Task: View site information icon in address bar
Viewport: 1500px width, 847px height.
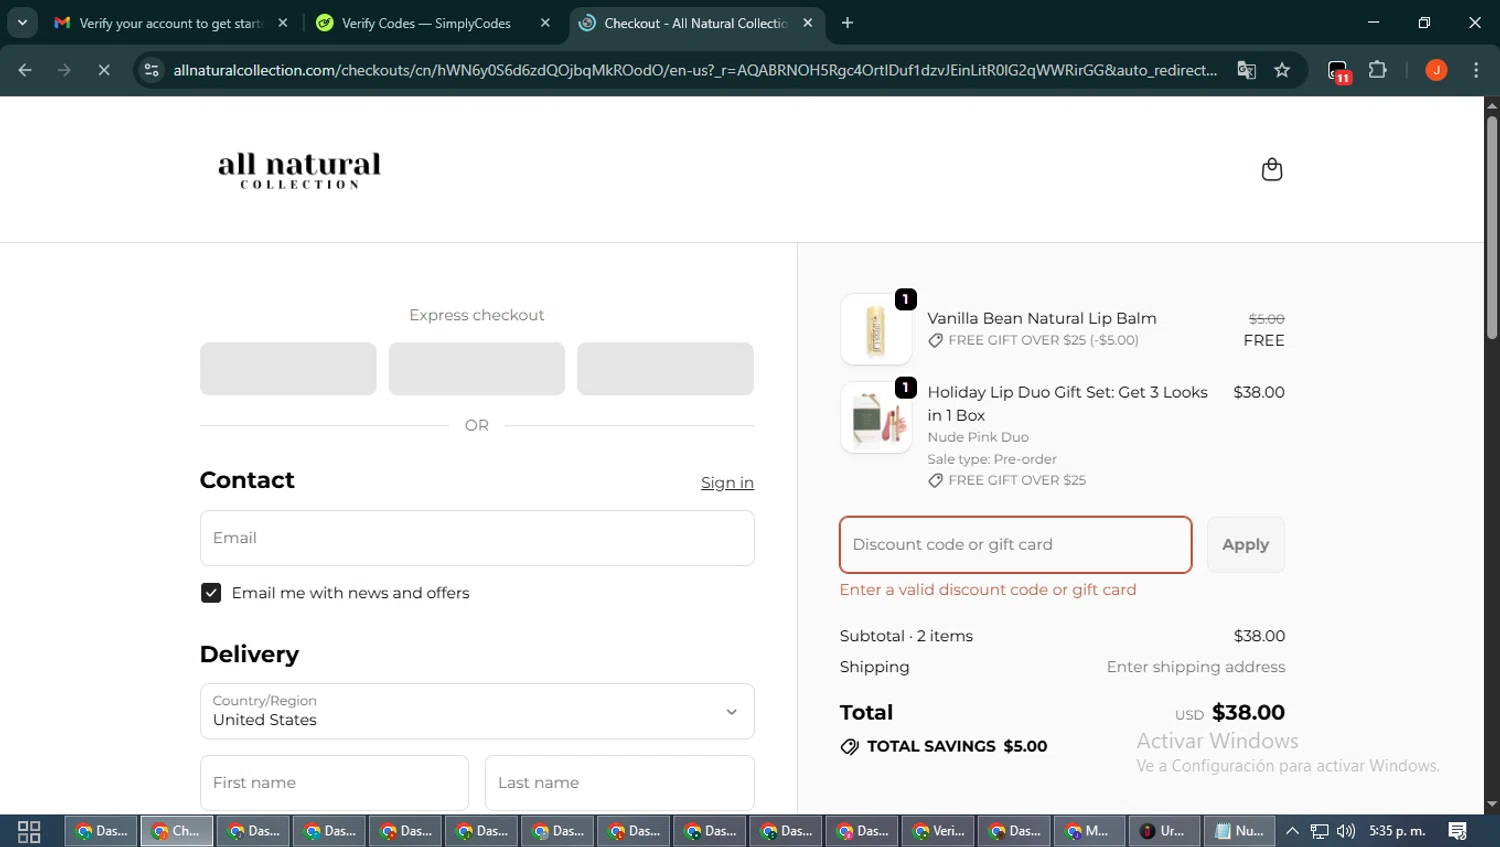Action: (x=151, y=70)
